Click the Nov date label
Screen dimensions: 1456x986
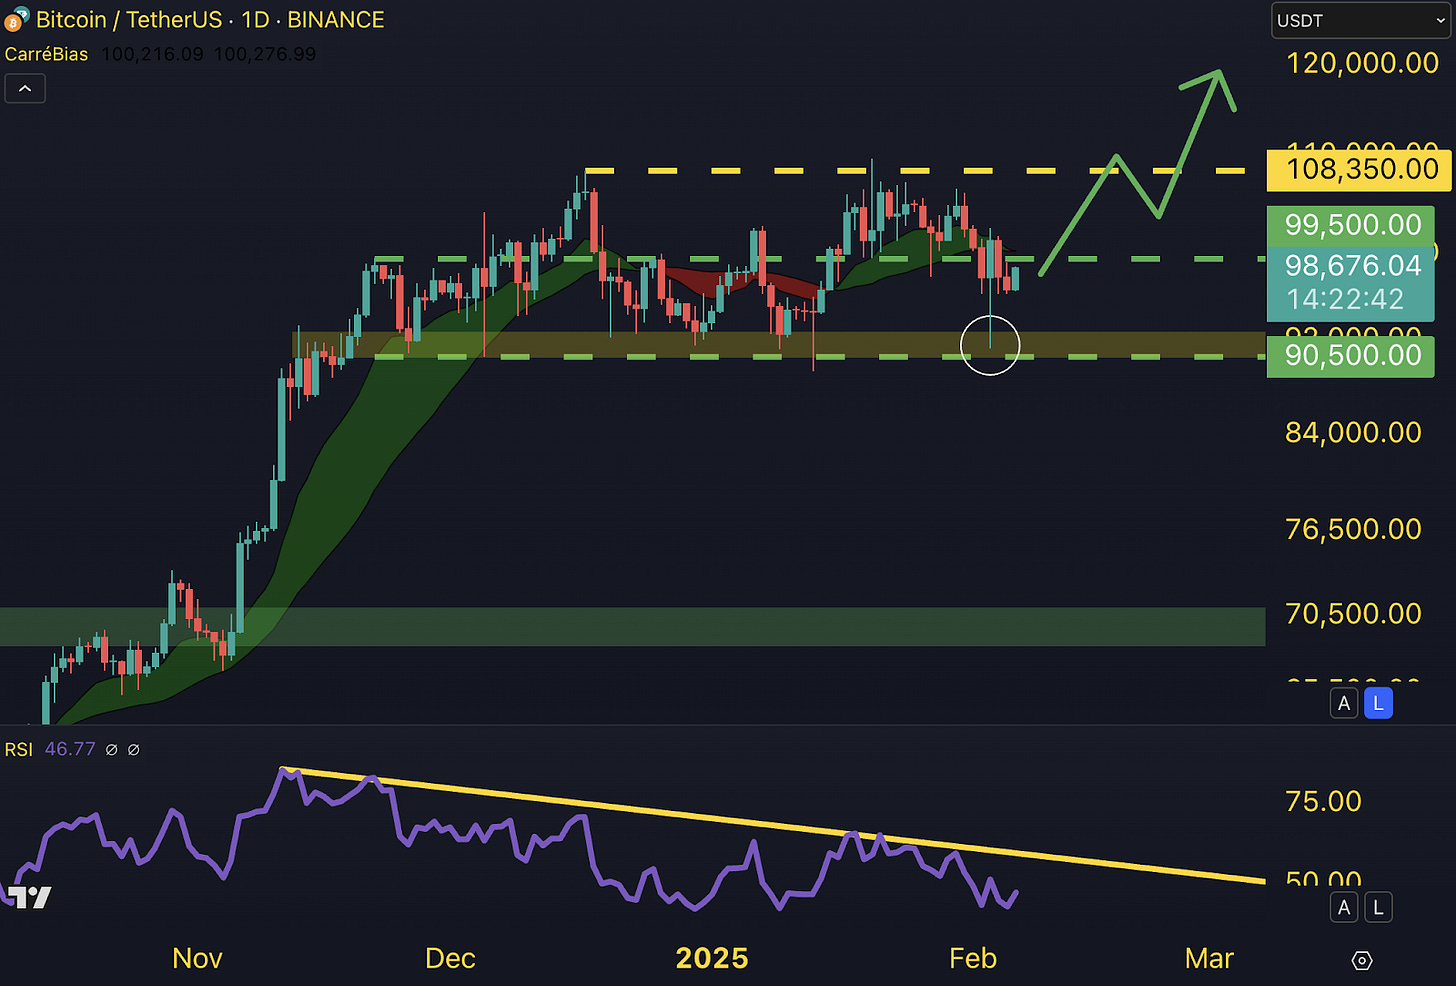coord(197,958)
